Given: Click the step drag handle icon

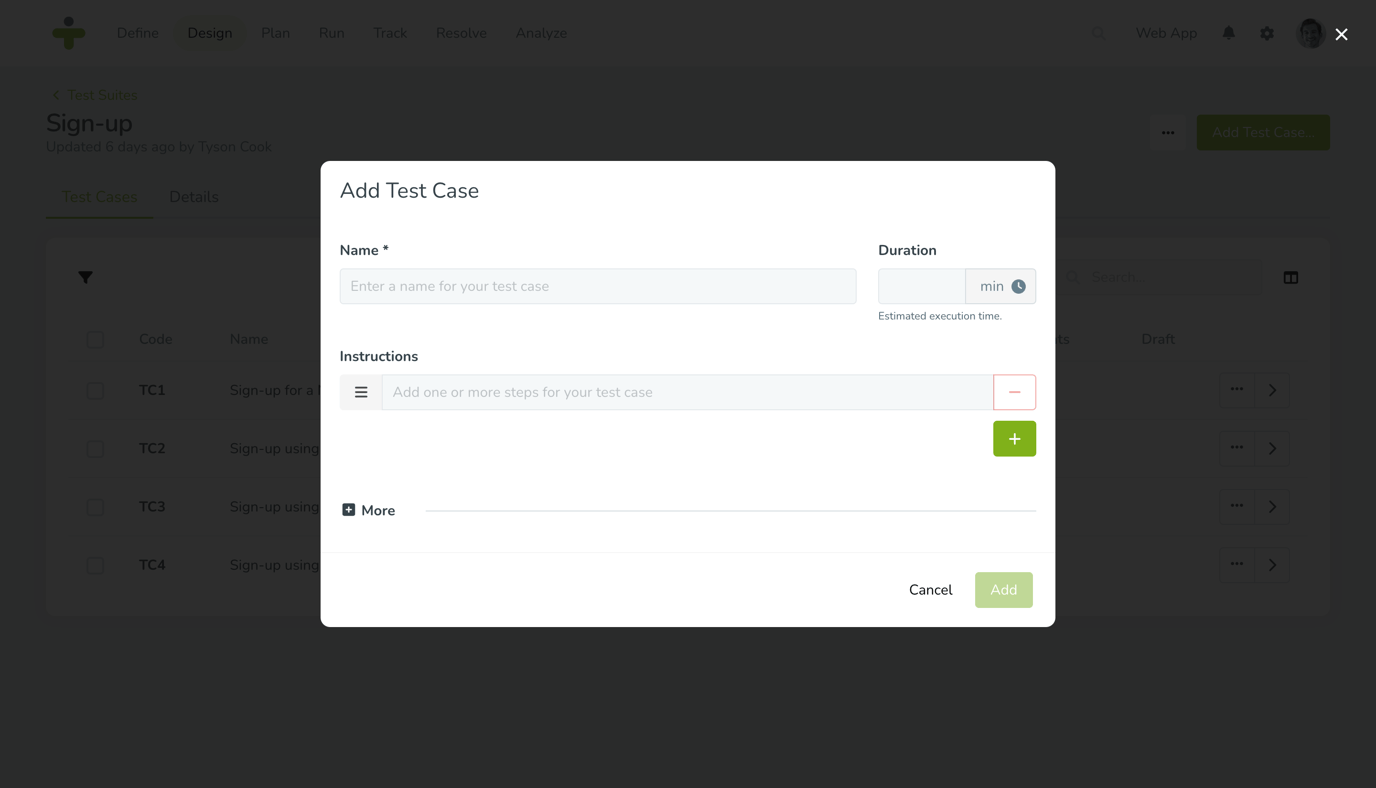Looking at the screenshot, I should coord(361,392).
